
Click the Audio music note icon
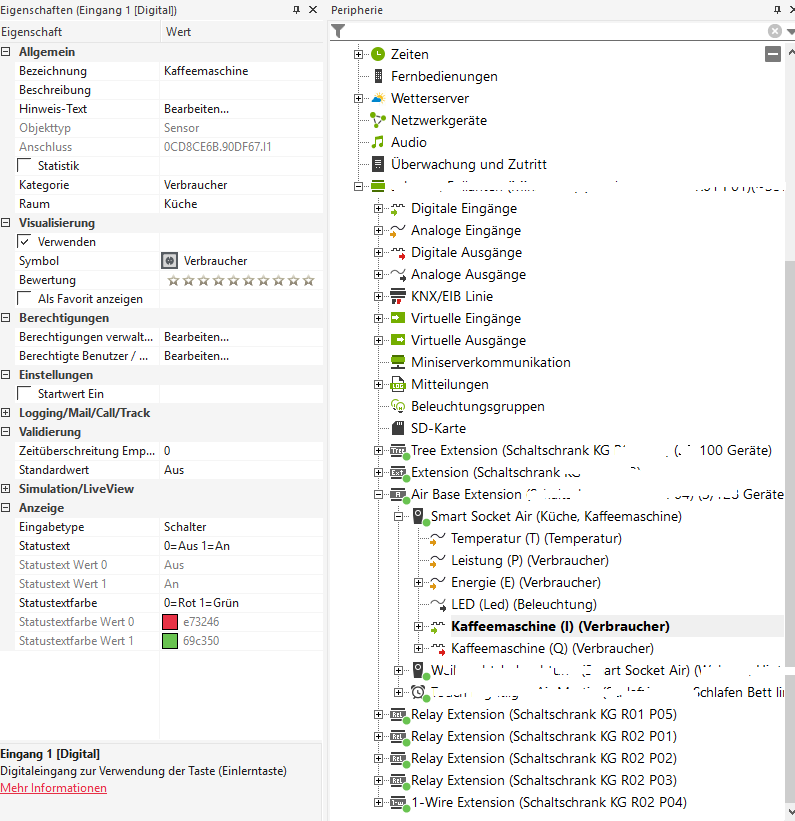378,142
